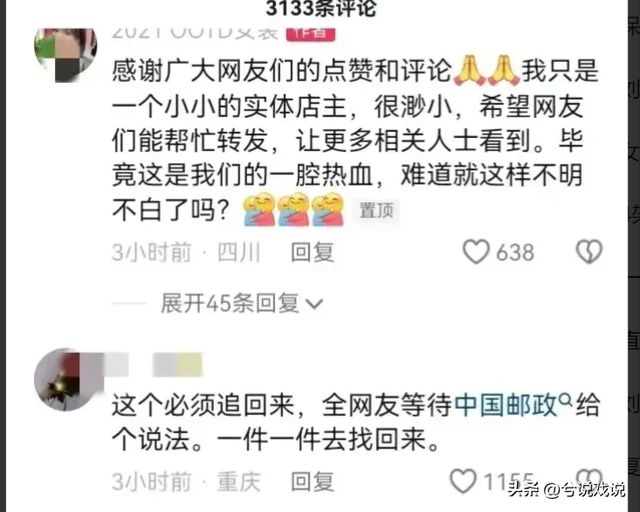Reply to the Chongqing comment

pos(313,481)
